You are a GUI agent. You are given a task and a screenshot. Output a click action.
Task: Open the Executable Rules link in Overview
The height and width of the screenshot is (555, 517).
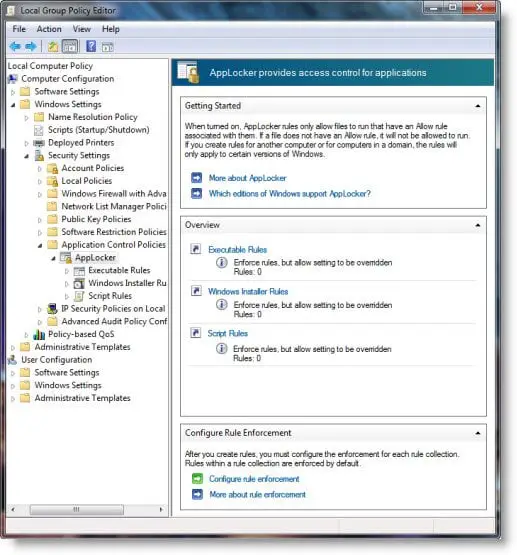[x=237, y=250]
